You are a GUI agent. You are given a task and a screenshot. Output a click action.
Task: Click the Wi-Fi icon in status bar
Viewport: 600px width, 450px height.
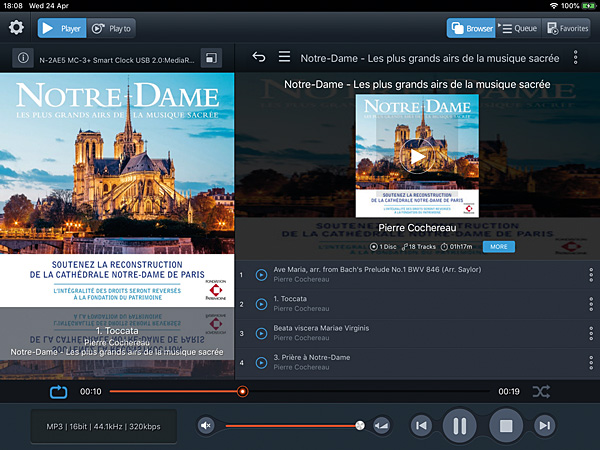tap(554, 6)
